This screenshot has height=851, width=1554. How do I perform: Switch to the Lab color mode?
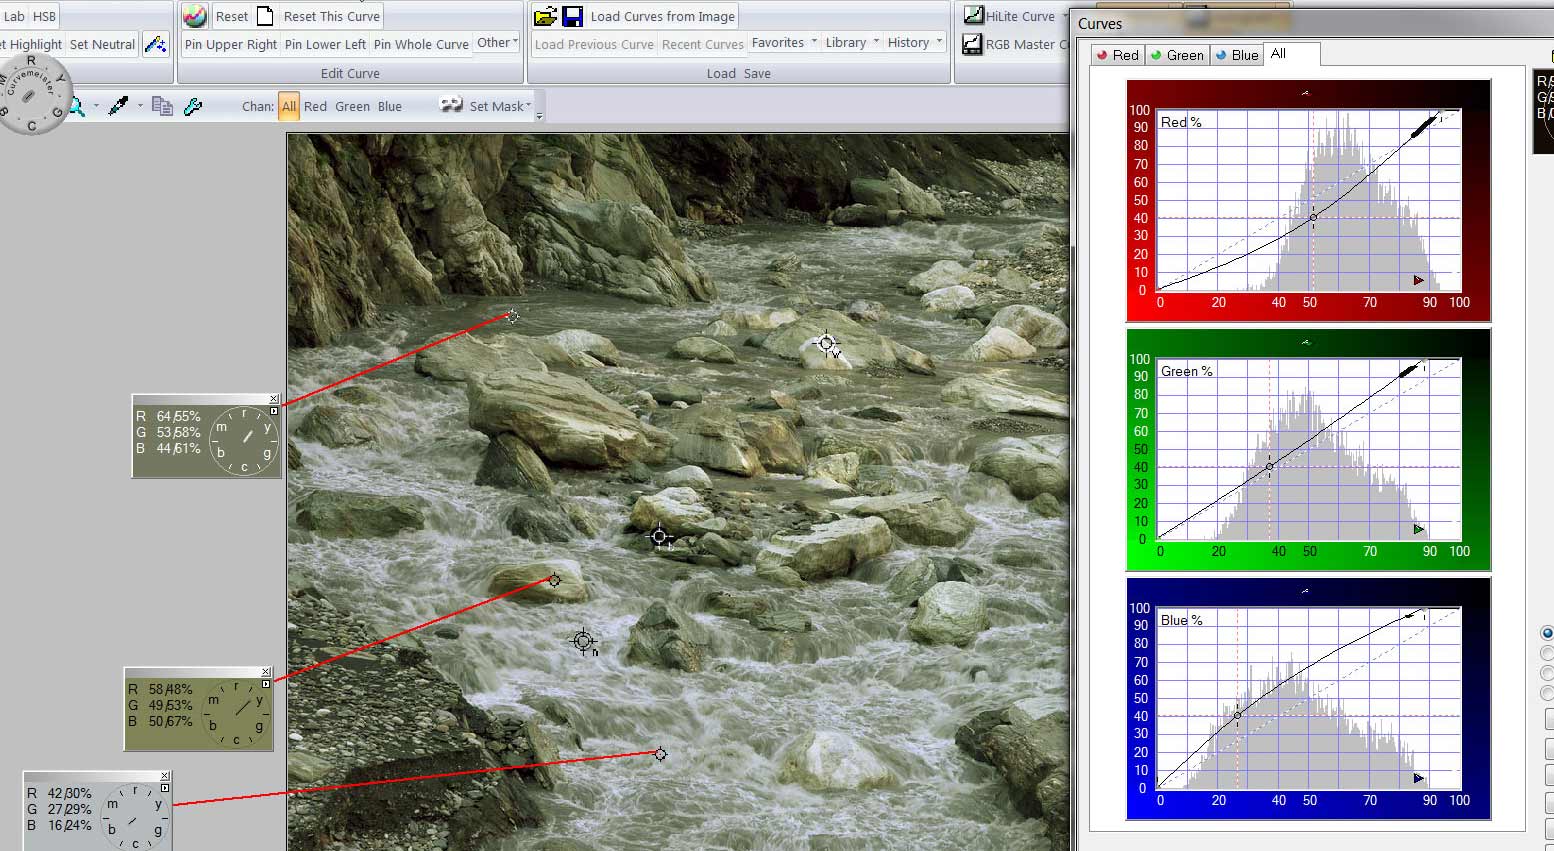click(x=14, y=16)
